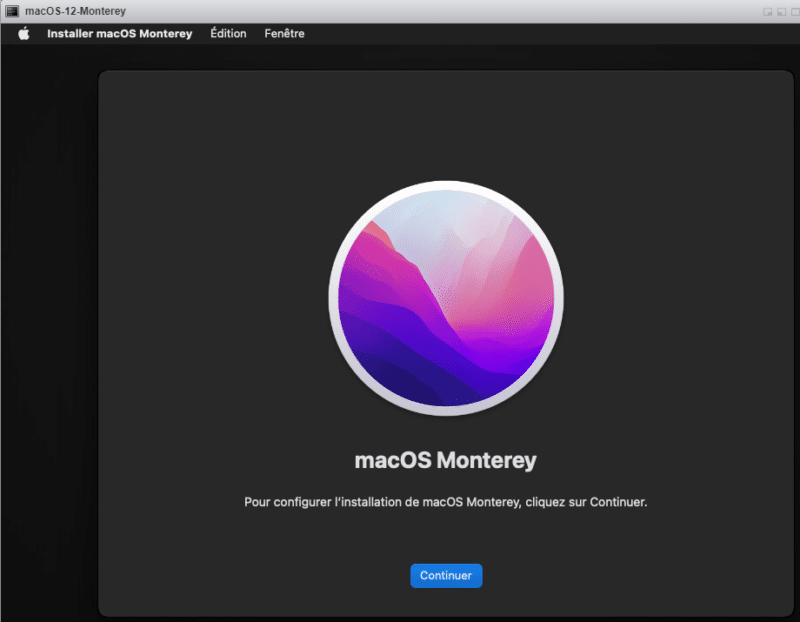The width and height of the screenshot is (800, 622).
Task: Open the Apple menu
Action: (23, 34)
